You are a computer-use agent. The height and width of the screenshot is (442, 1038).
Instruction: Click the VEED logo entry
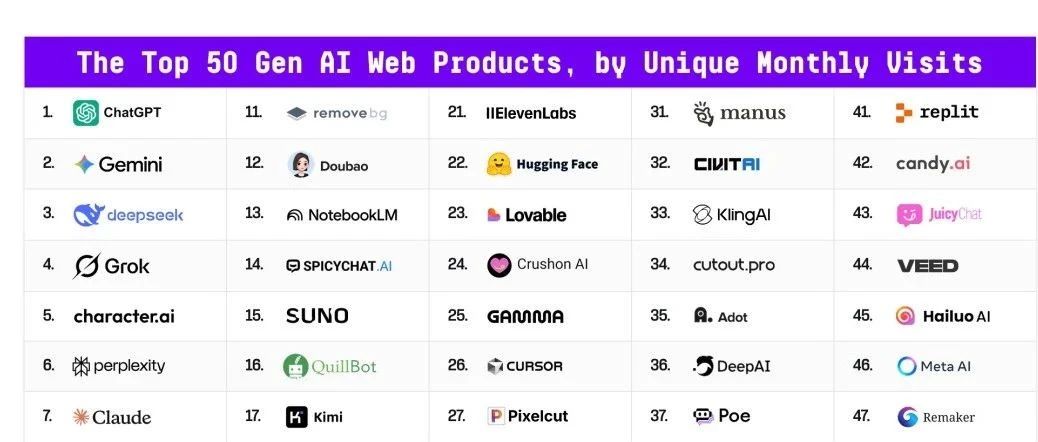click(927, 266)
